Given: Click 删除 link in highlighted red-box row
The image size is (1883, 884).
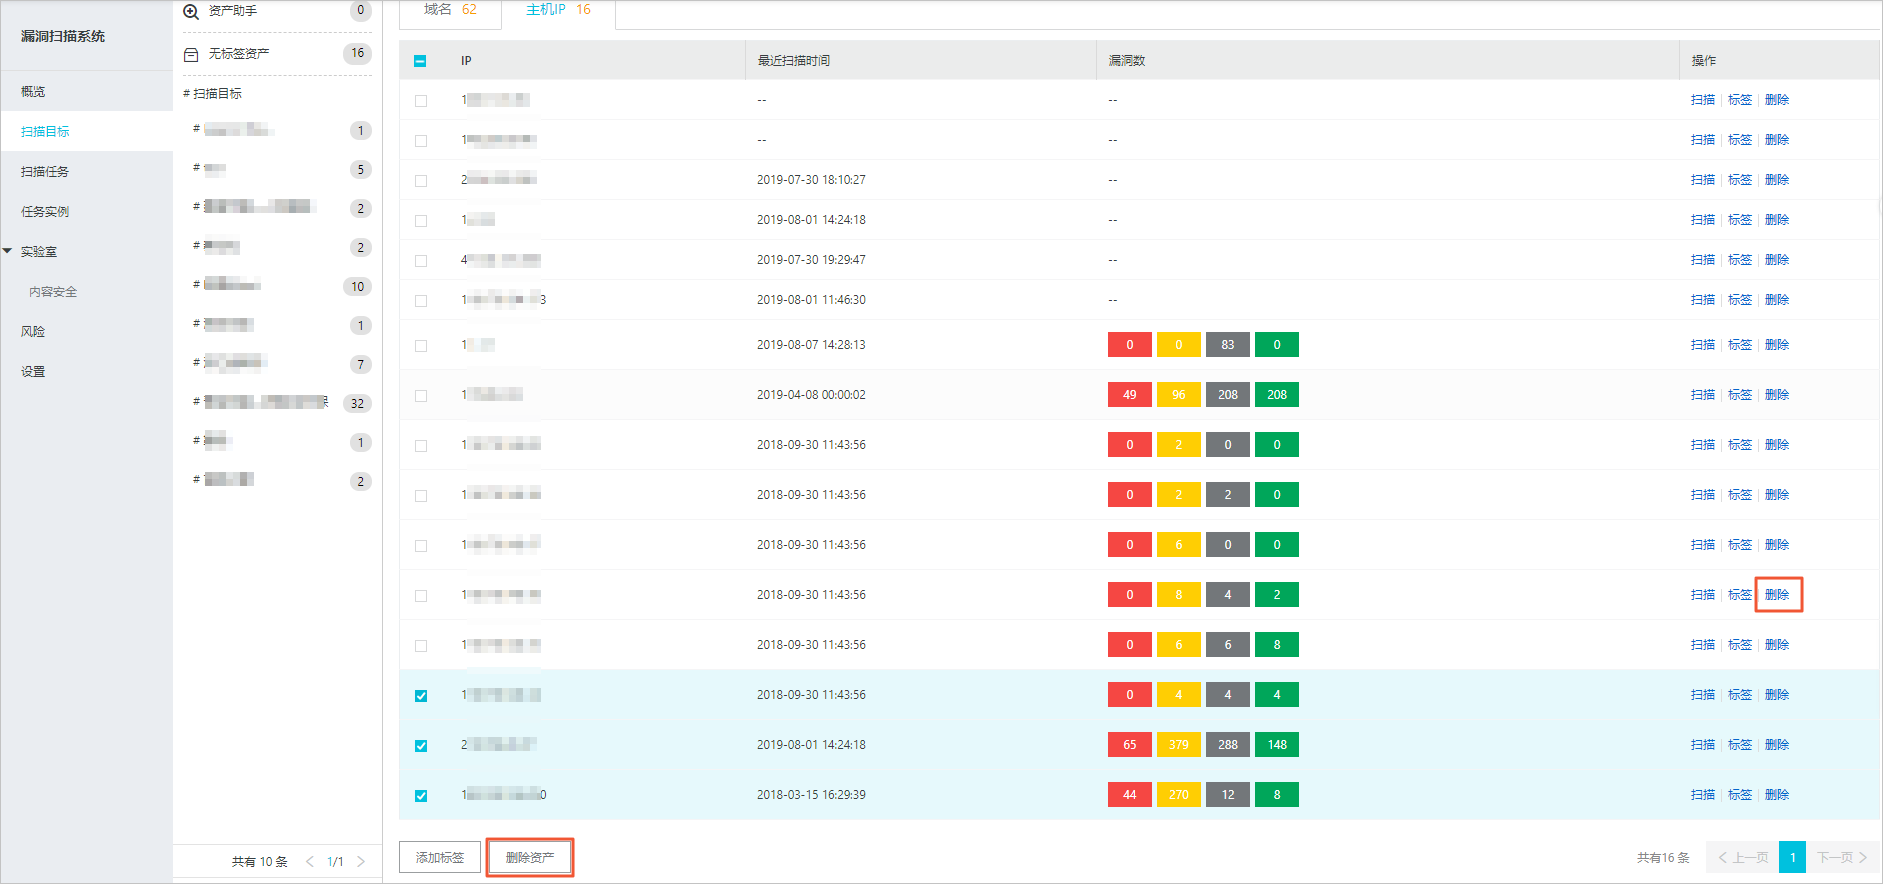Looking at the screenshot, I should tap(1777, 595).
